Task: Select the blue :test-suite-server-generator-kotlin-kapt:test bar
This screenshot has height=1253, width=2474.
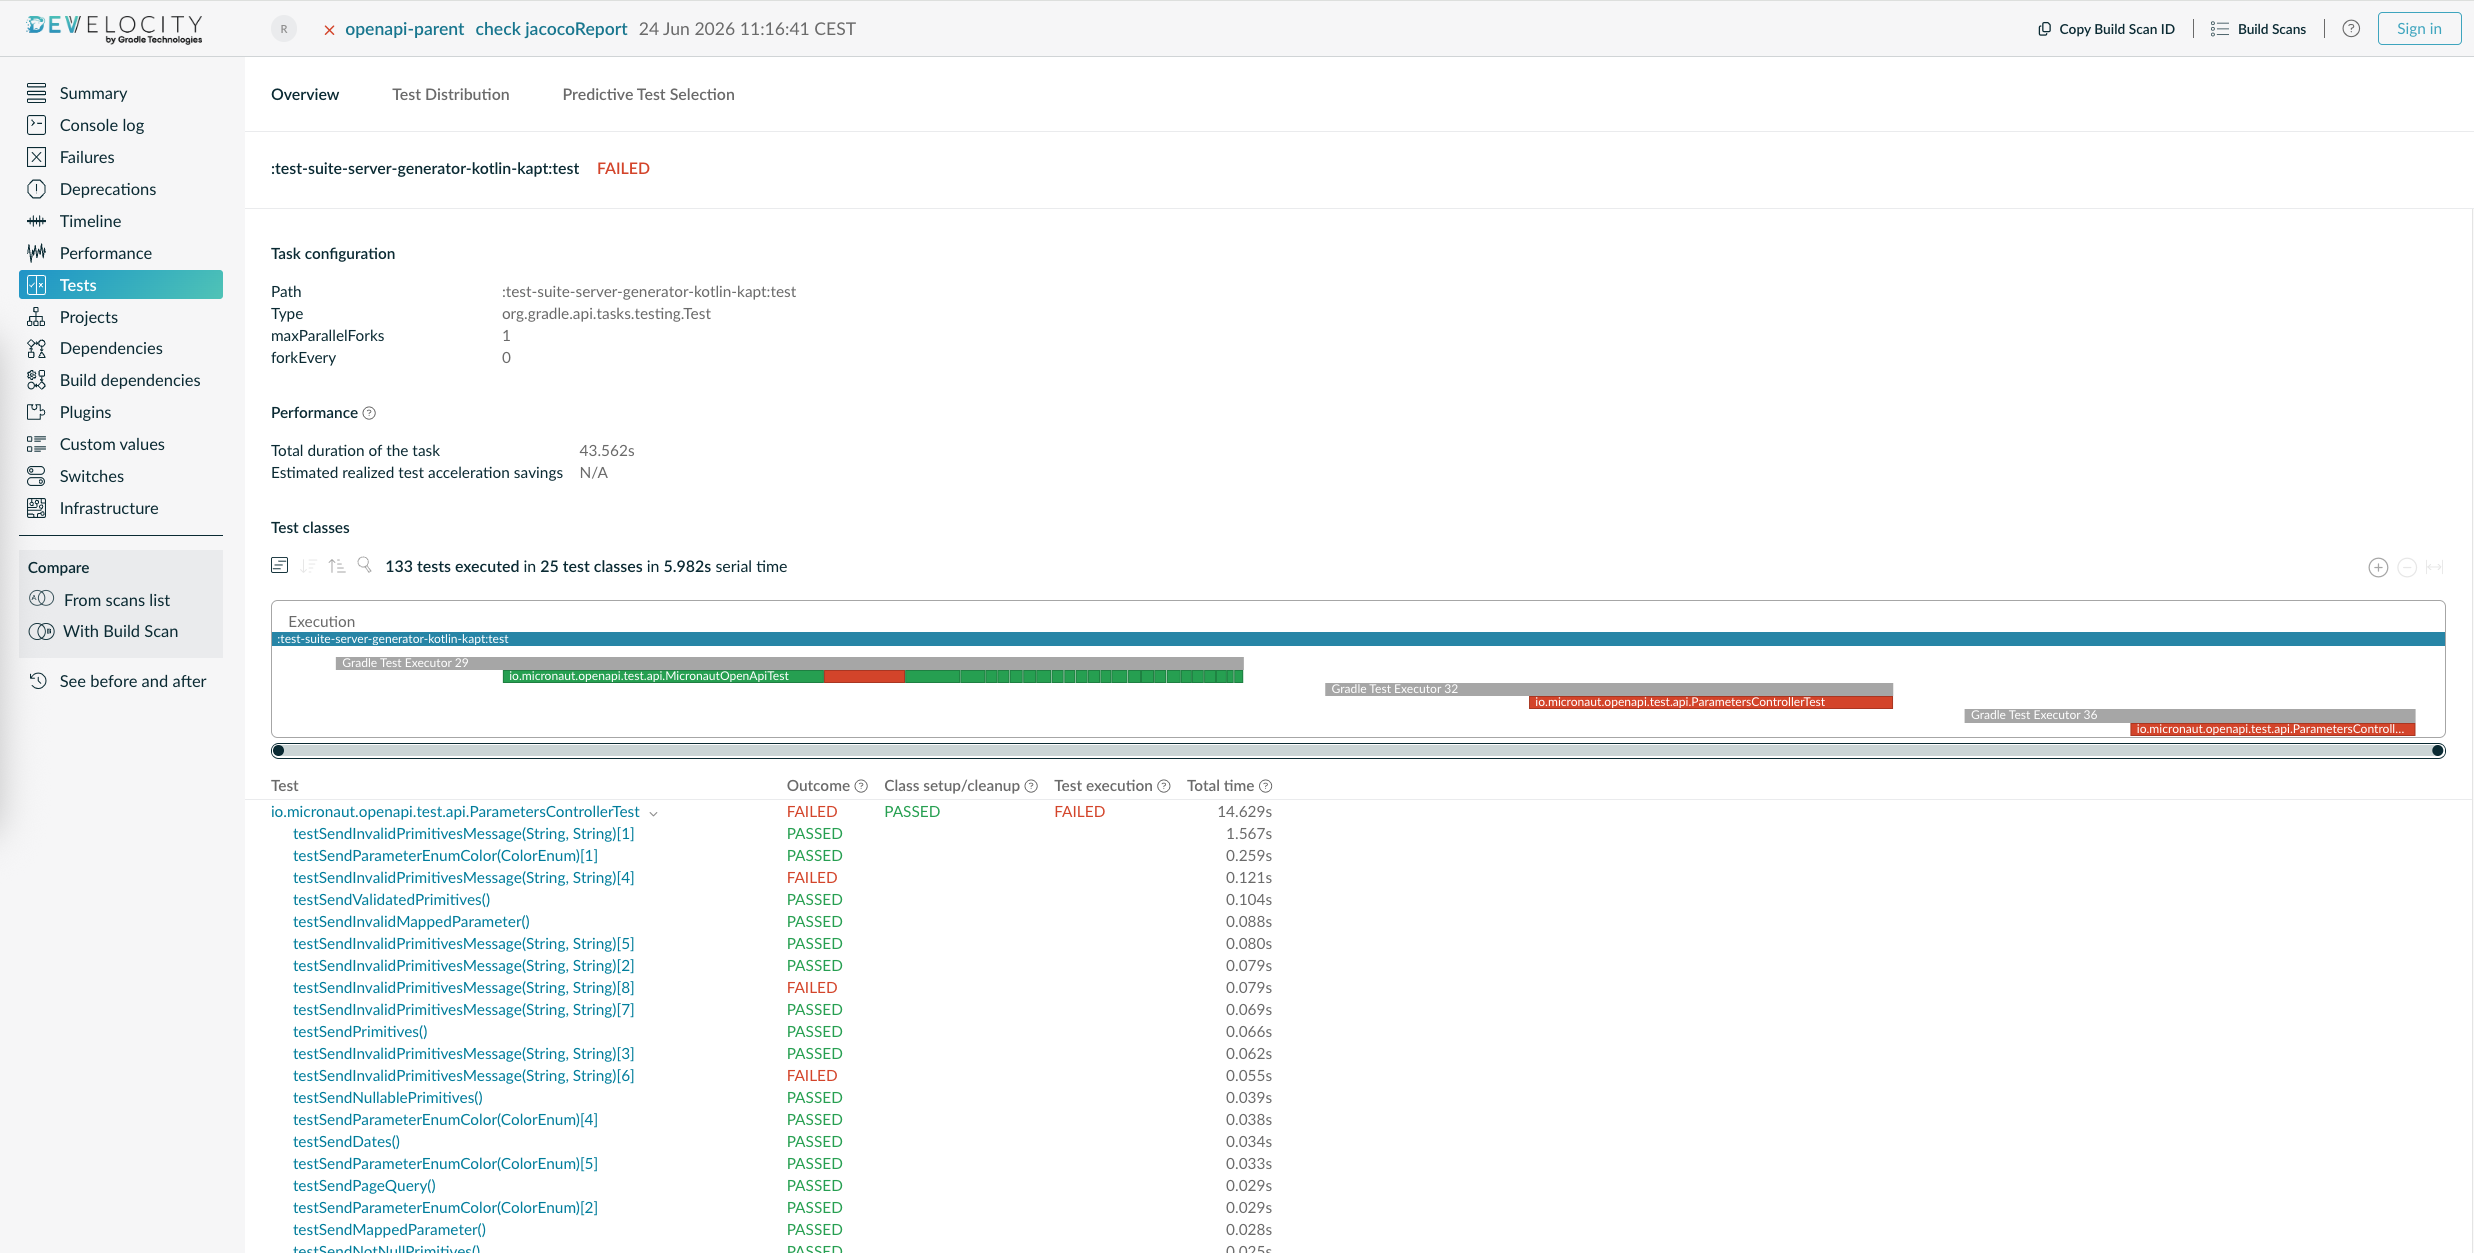Action: (x=1358, y=639)
